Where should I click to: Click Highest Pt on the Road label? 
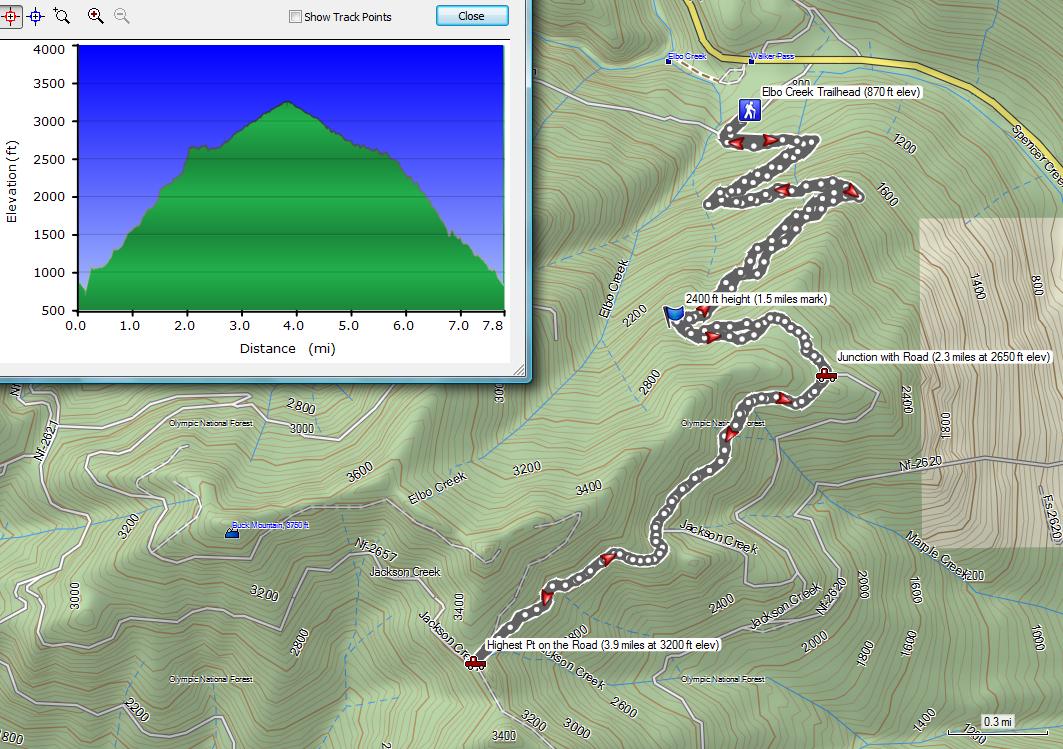tap(603, 645)
